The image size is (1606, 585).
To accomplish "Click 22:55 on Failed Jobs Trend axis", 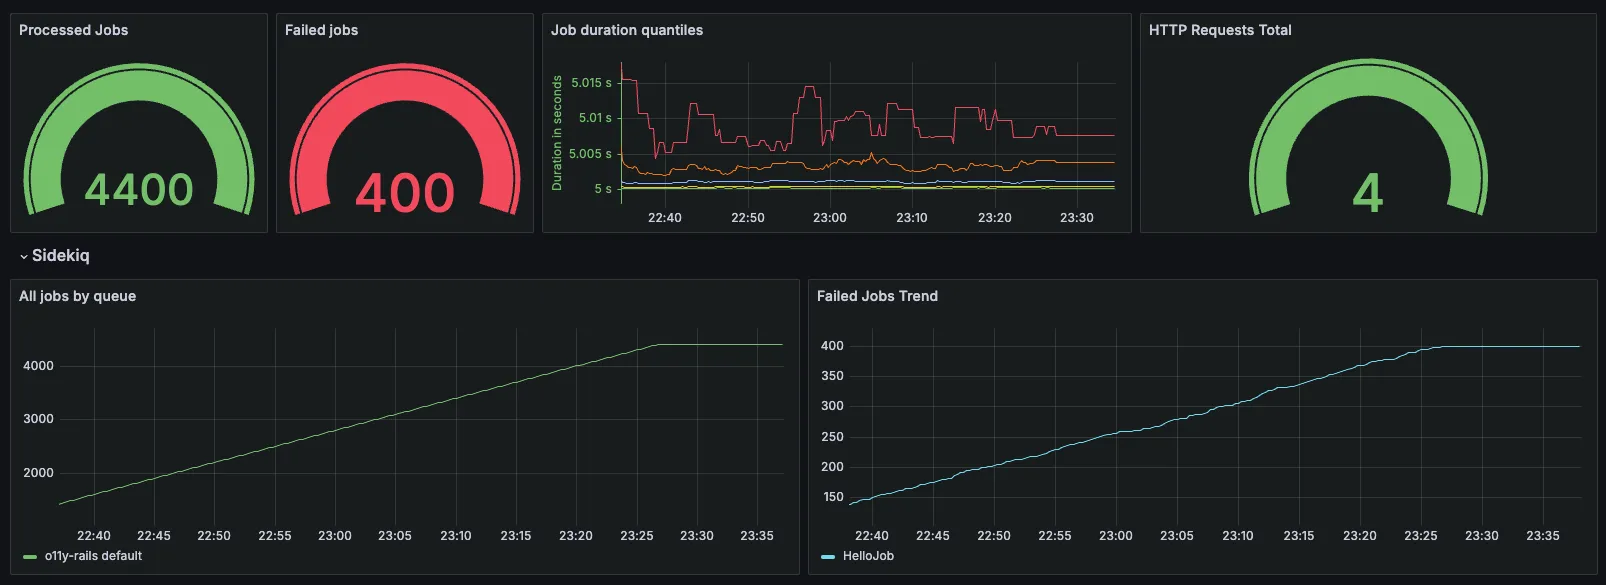I will click(1055, 536).
